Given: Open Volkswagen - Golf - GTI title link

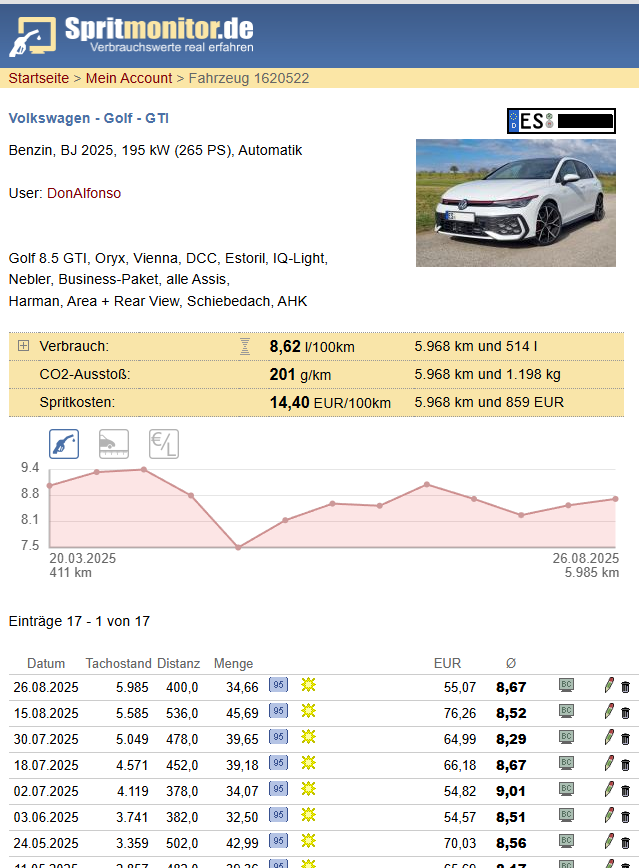Looking at the screenshot, I should 89,118.
